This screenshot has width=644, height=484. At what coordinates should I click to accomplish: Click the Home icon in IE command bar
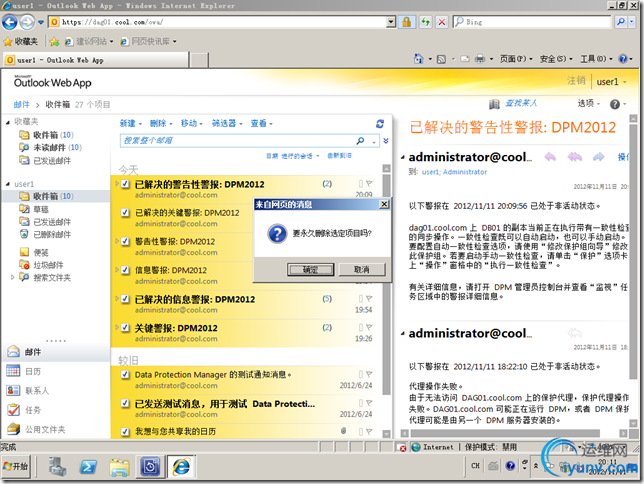pos(418,59)
